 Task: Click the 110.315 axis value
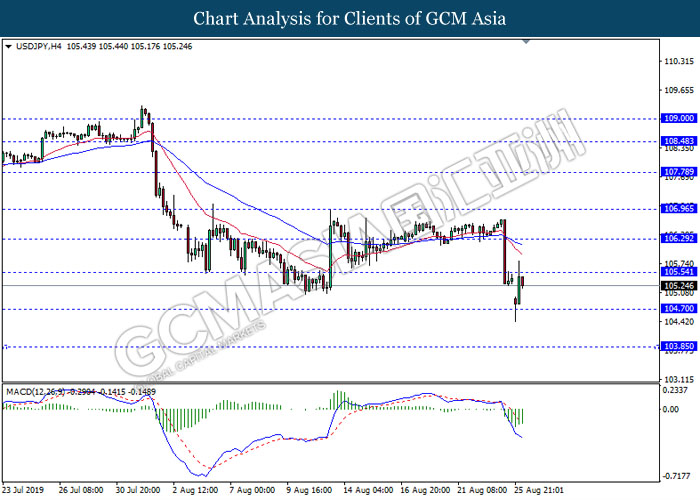pos(679,62)
